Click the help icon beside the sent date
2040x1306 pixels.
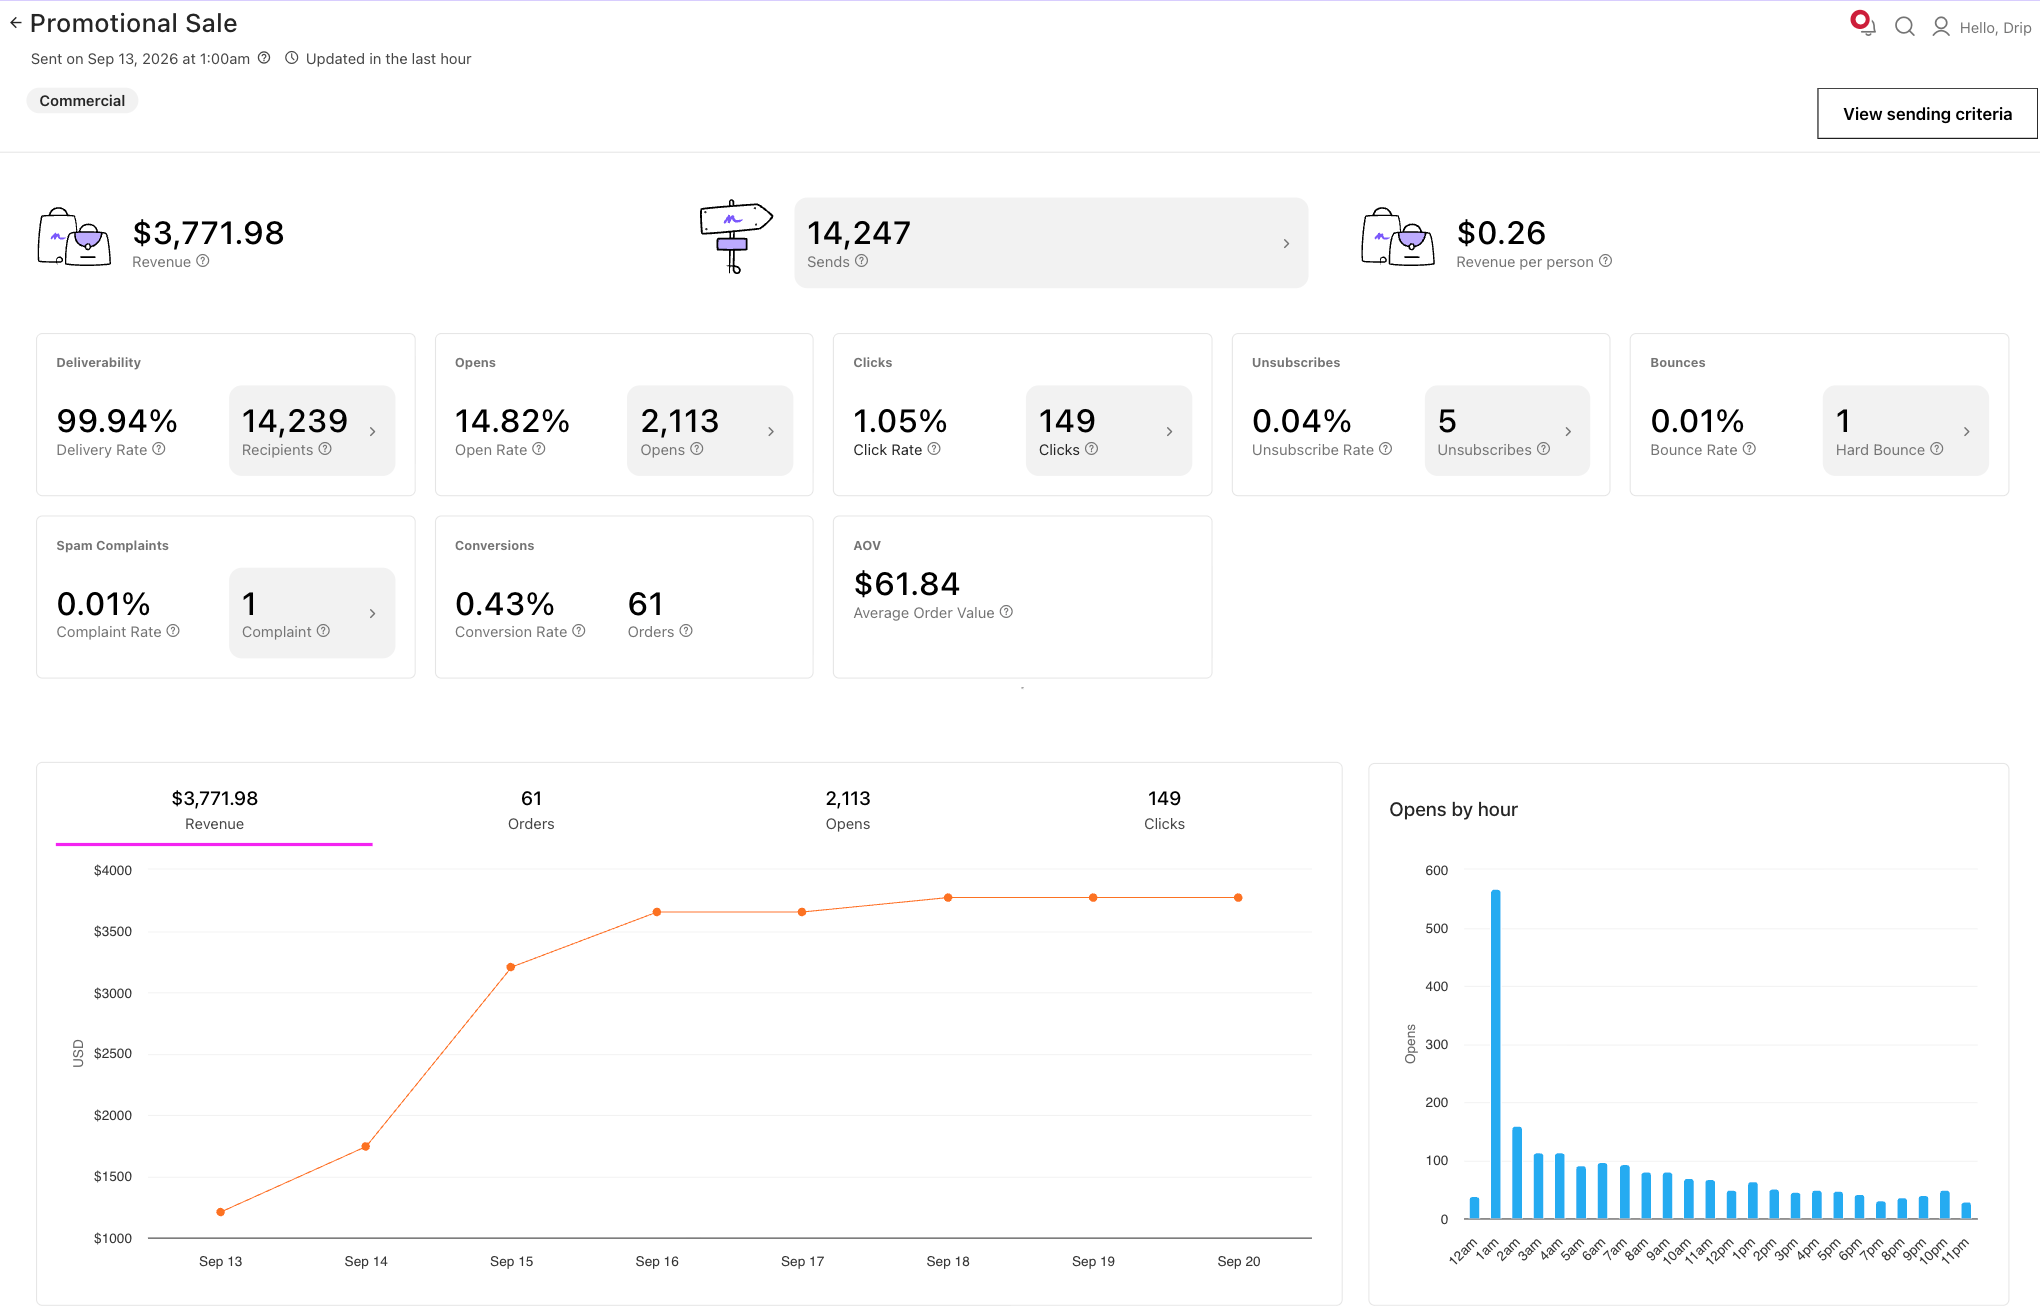[x=264, y=58]
